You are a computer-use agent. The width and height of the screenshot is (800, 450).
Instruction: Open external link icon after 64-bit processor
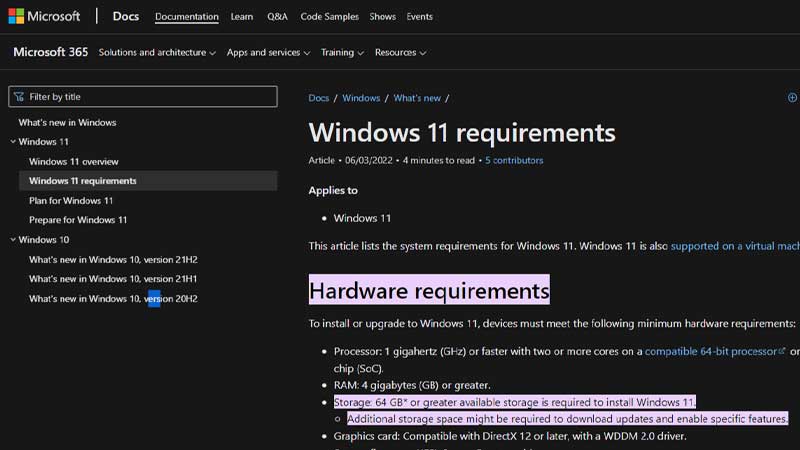(782, 351)
